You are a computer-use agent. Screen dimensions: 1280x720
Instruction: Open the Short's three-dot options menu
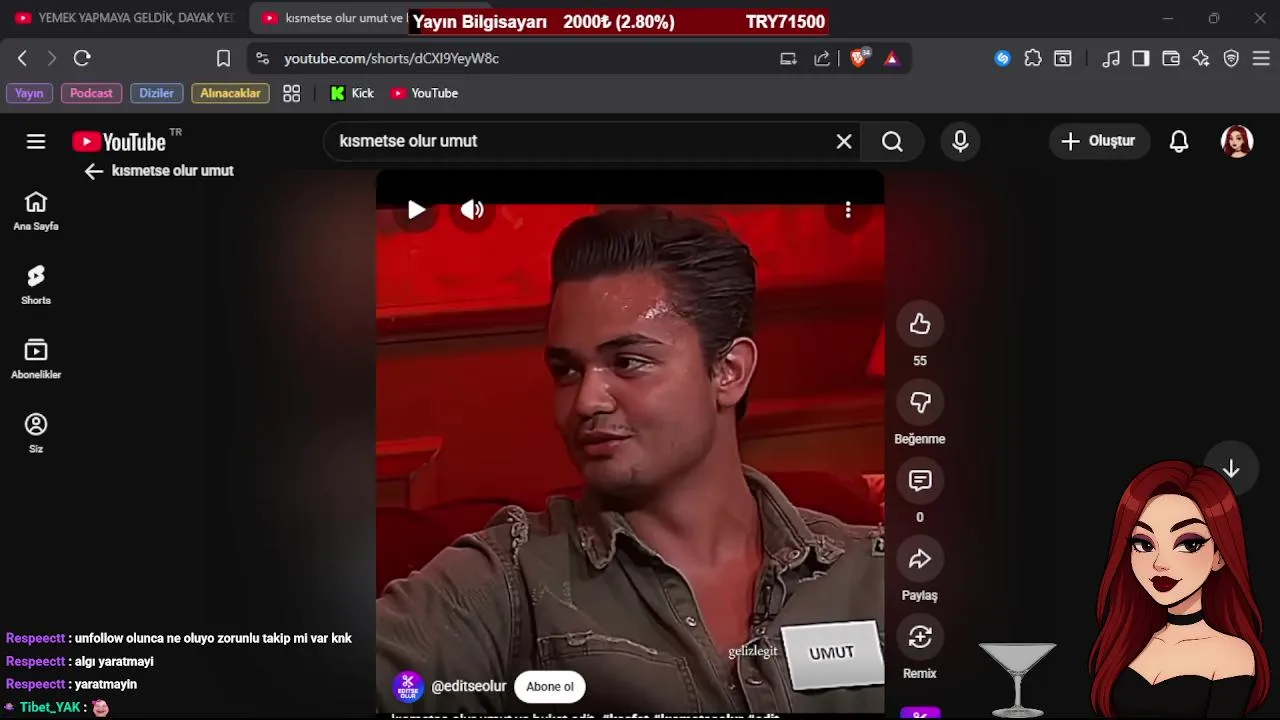tap(848, 209)
